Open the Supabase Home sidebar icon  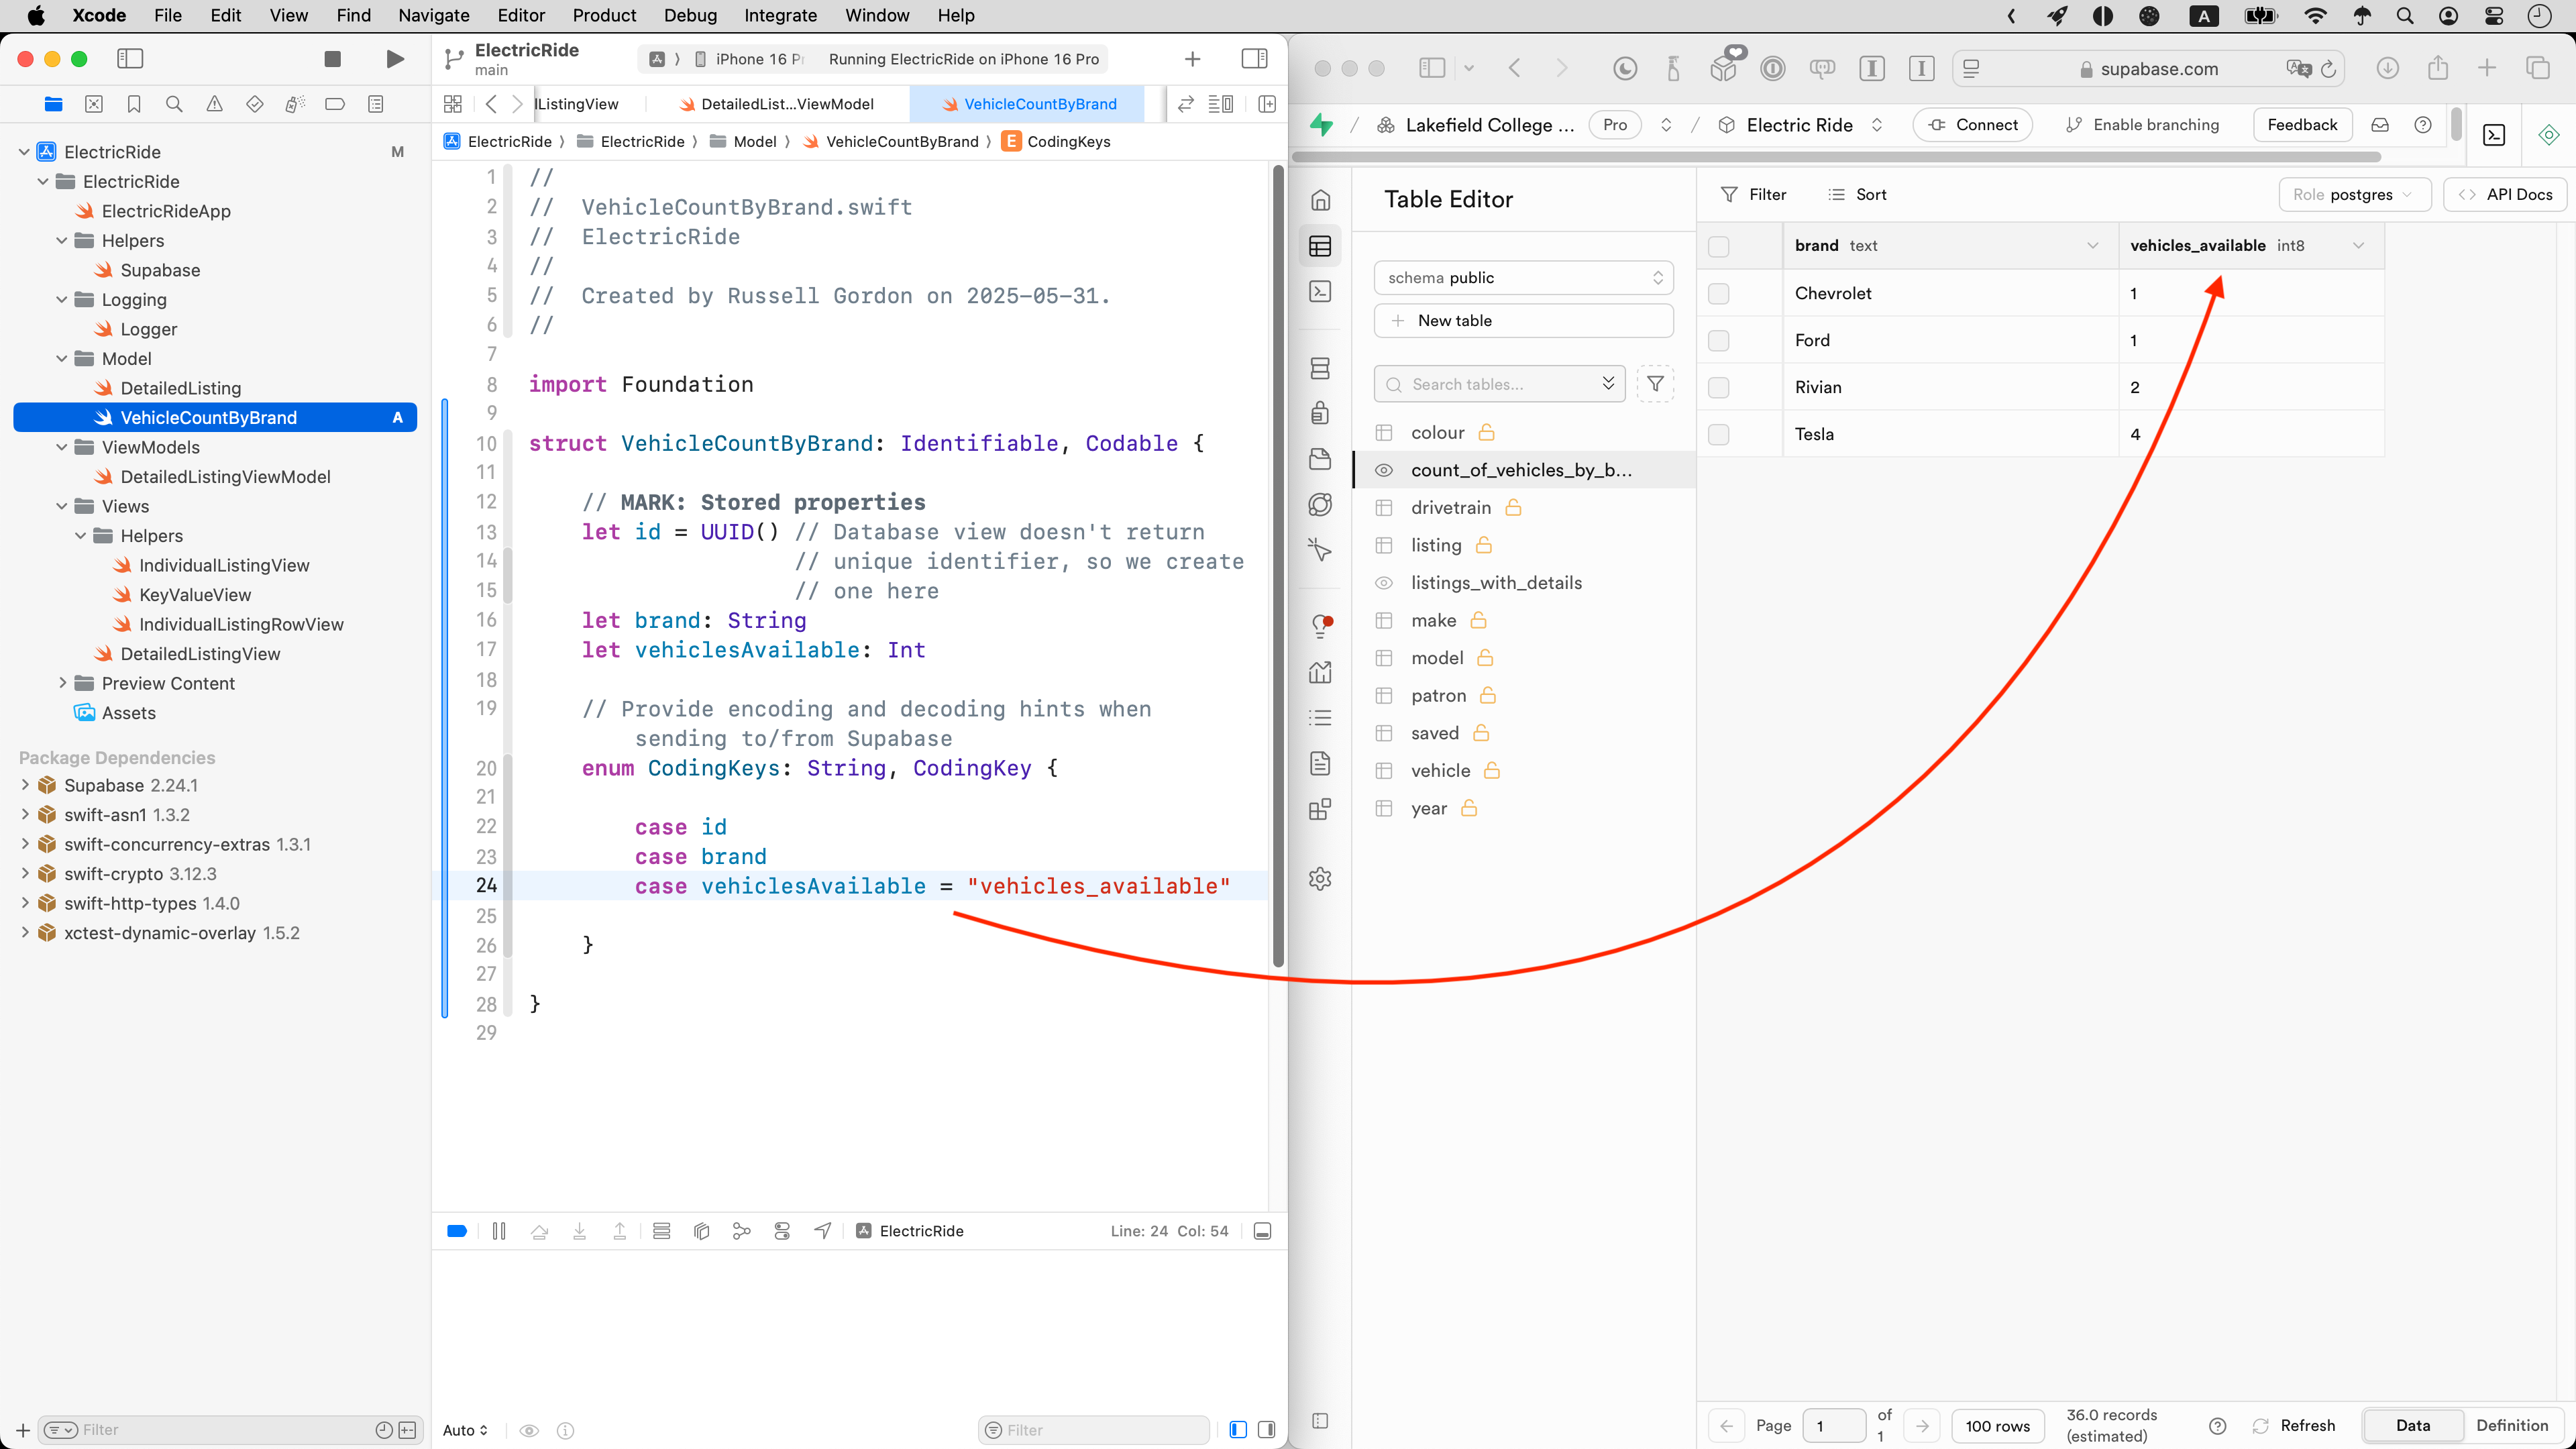[x=1320, y=200]
